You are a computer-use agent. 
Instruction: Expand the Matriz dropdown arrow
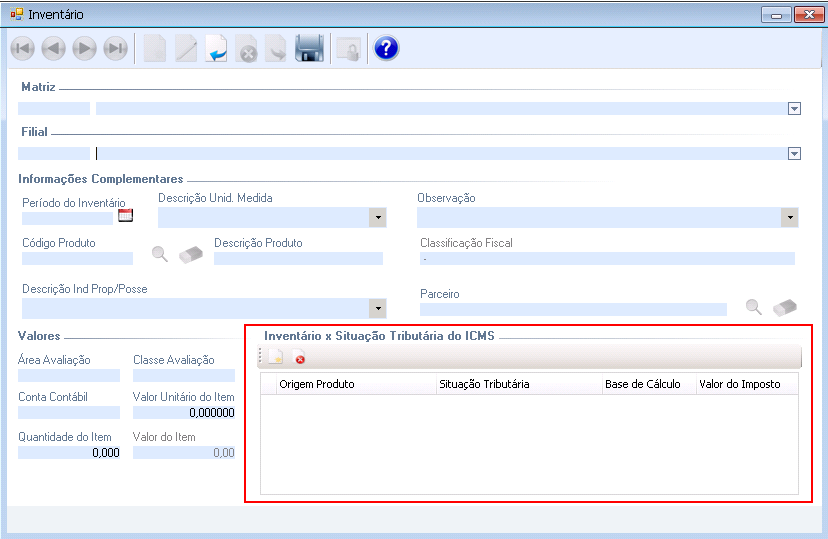[794, 109]
